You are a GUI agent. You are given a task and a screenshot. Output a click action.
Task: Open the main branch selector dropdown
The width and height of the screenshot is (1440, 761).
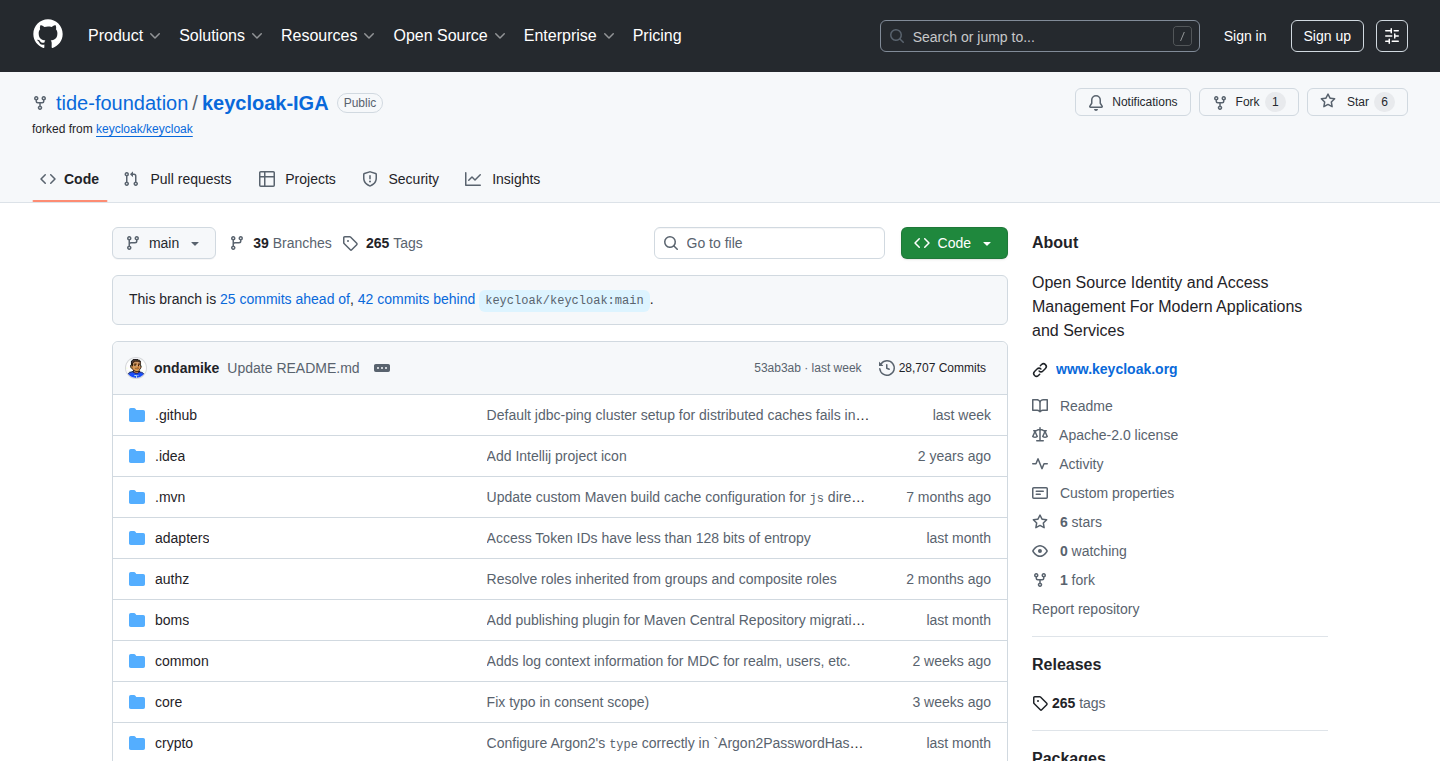pos(164,243)
